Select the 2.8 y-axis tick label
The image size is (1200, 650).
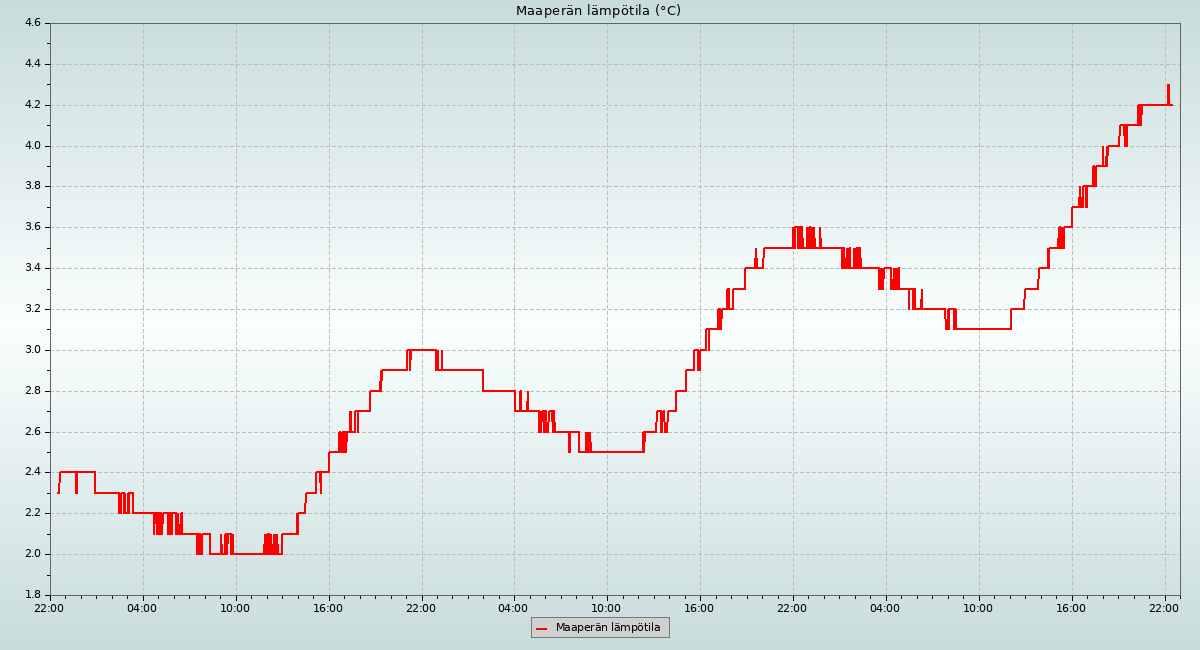(x=31, y=391)
